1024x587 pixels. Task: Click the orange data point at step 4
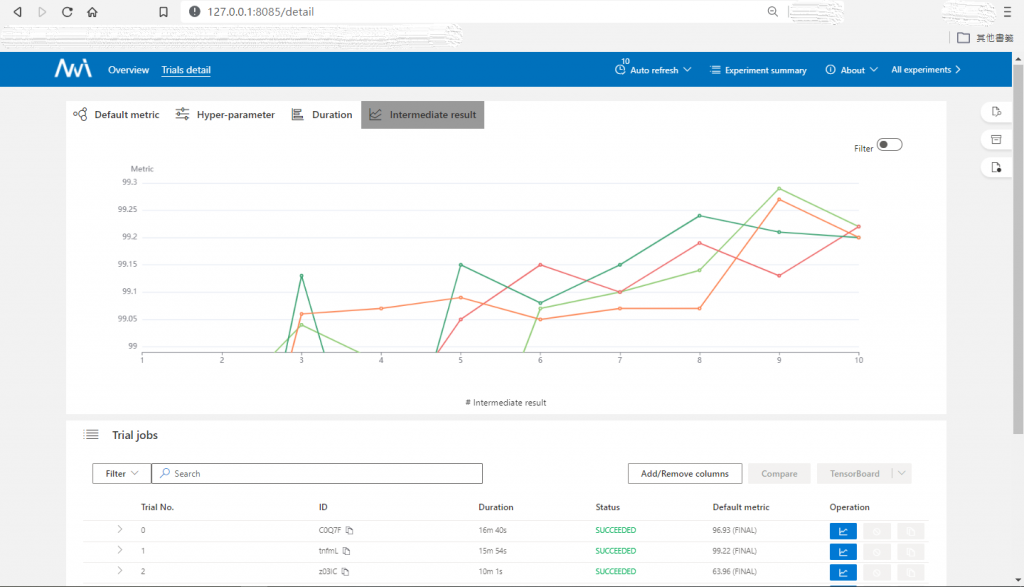tap(381, 308)
